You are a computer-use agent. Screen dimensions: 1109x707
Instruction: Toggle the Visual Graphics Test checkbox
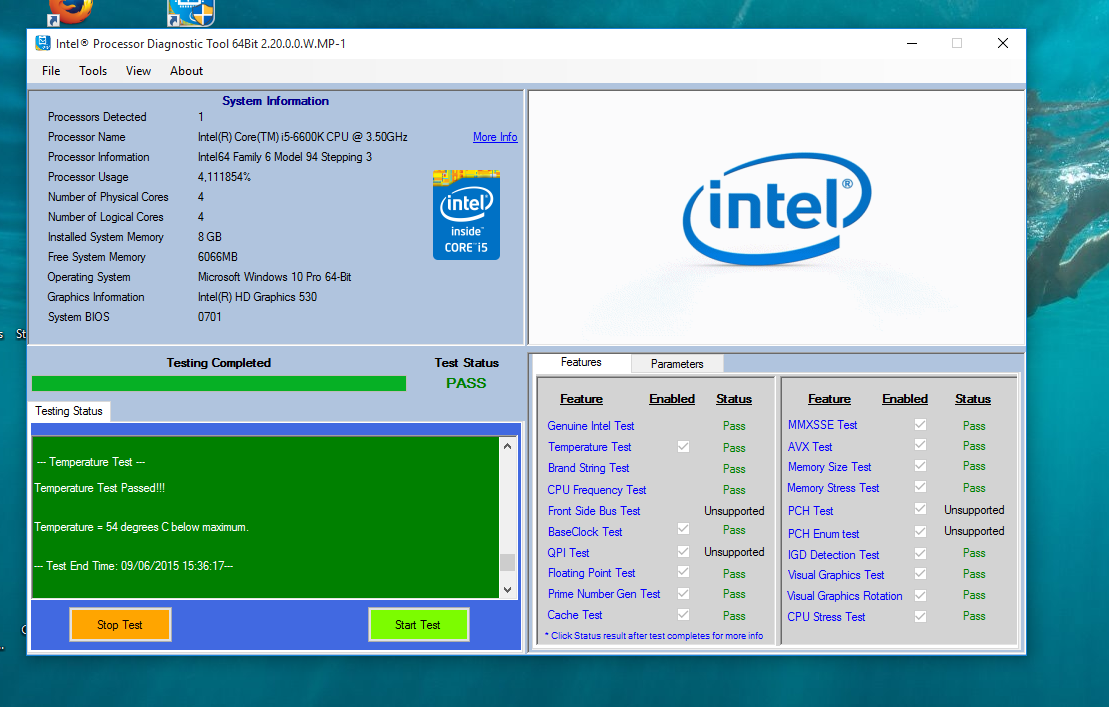click(920, 573)
